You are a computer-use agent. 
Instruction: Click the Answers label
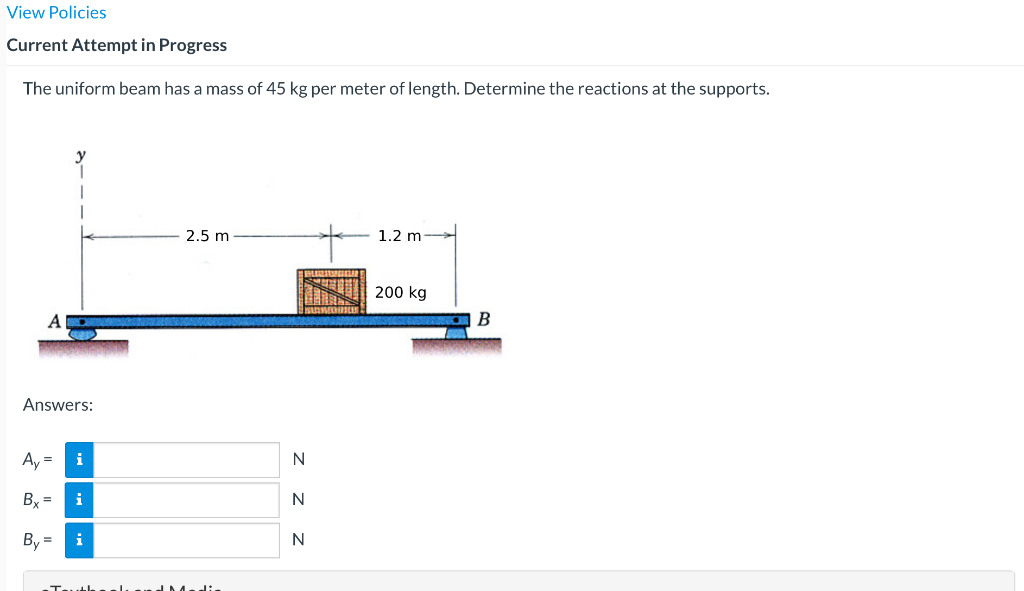pyautogui.click(x=57, y=404)
